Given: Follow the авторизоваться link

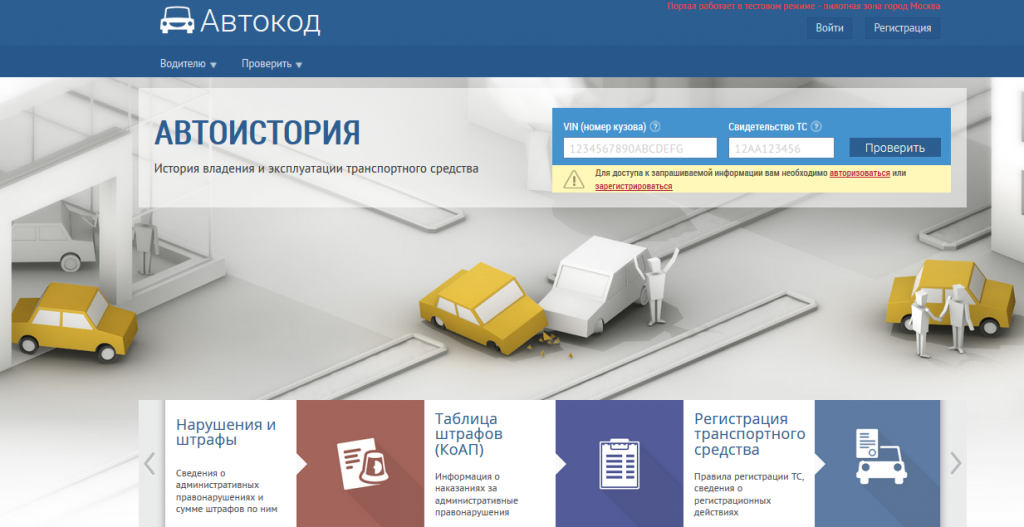Looking at the screenshot, I should coord(859,173).
